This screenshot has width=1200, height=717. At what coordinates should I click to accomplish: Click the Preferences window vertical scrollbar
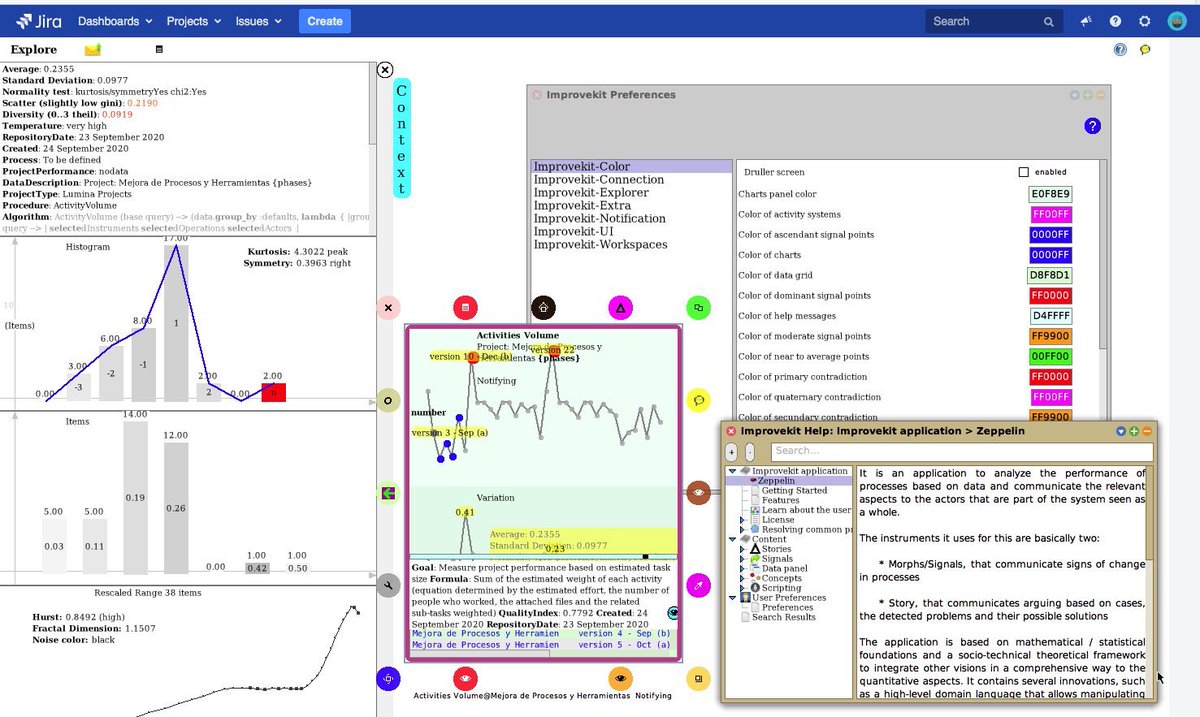[1104, 290]
